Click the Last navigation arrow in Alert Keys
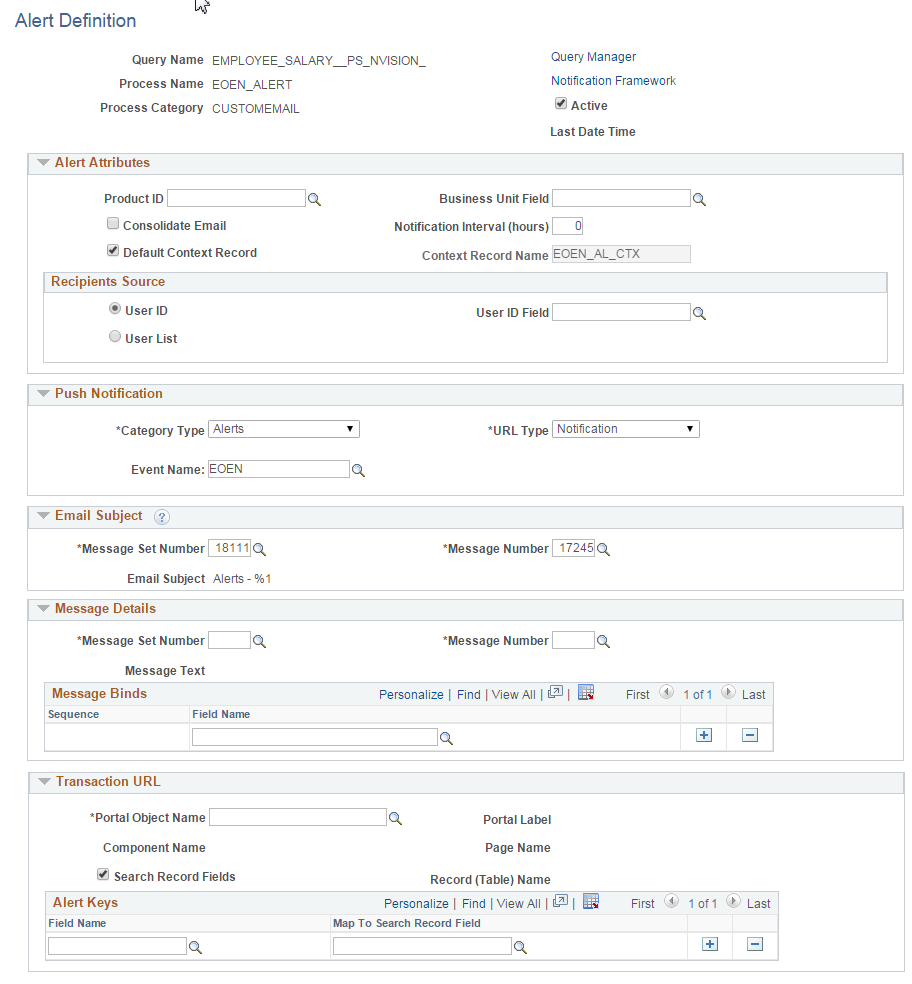Screen dimensions: 912x984 (x=733, y=903)
